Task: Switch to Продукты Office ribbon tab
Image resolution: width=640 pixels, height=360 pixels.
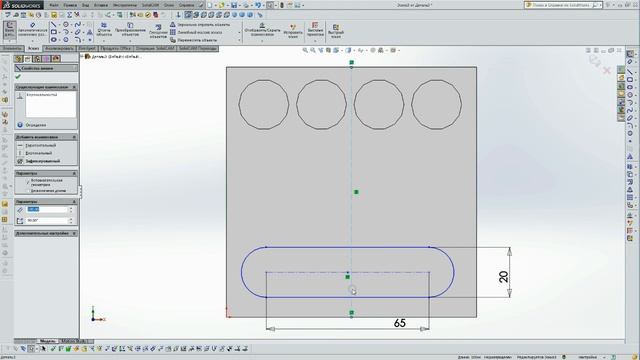Action: [x=116, y=49]
